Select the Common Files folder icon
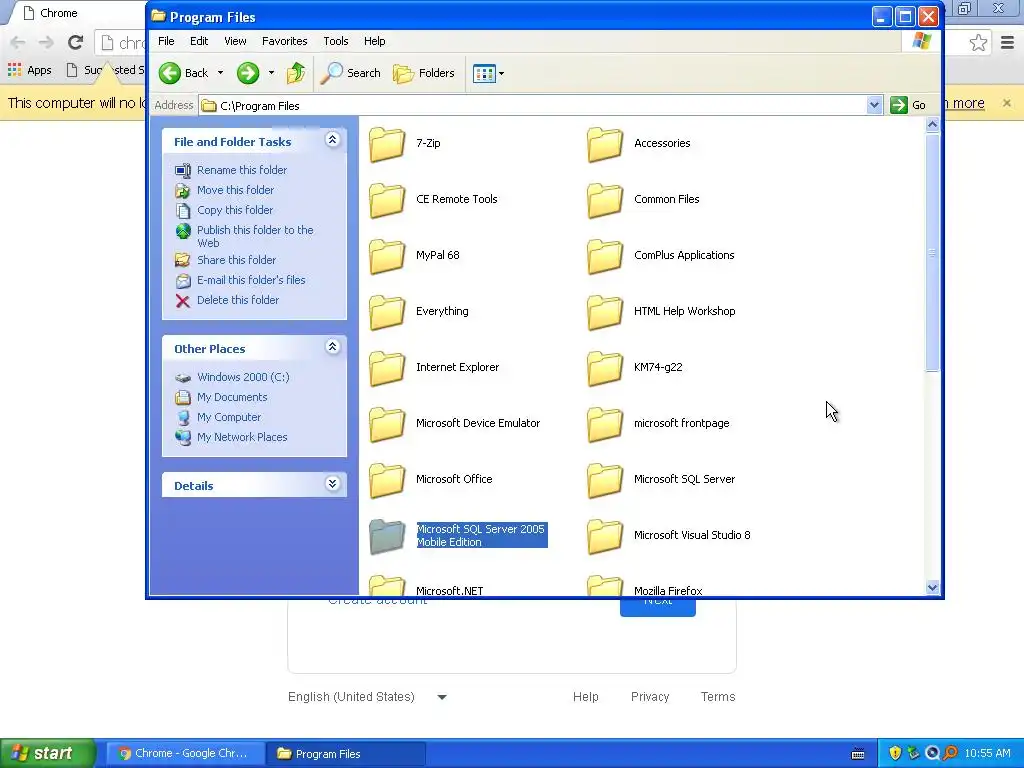Screen dimensions: 1024x768 tap(605, 200)
